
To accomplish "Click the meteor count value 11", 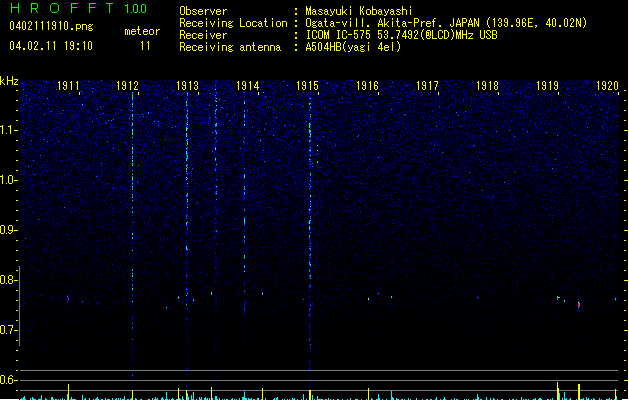I will pyautogui.click(x=145, y=46).
